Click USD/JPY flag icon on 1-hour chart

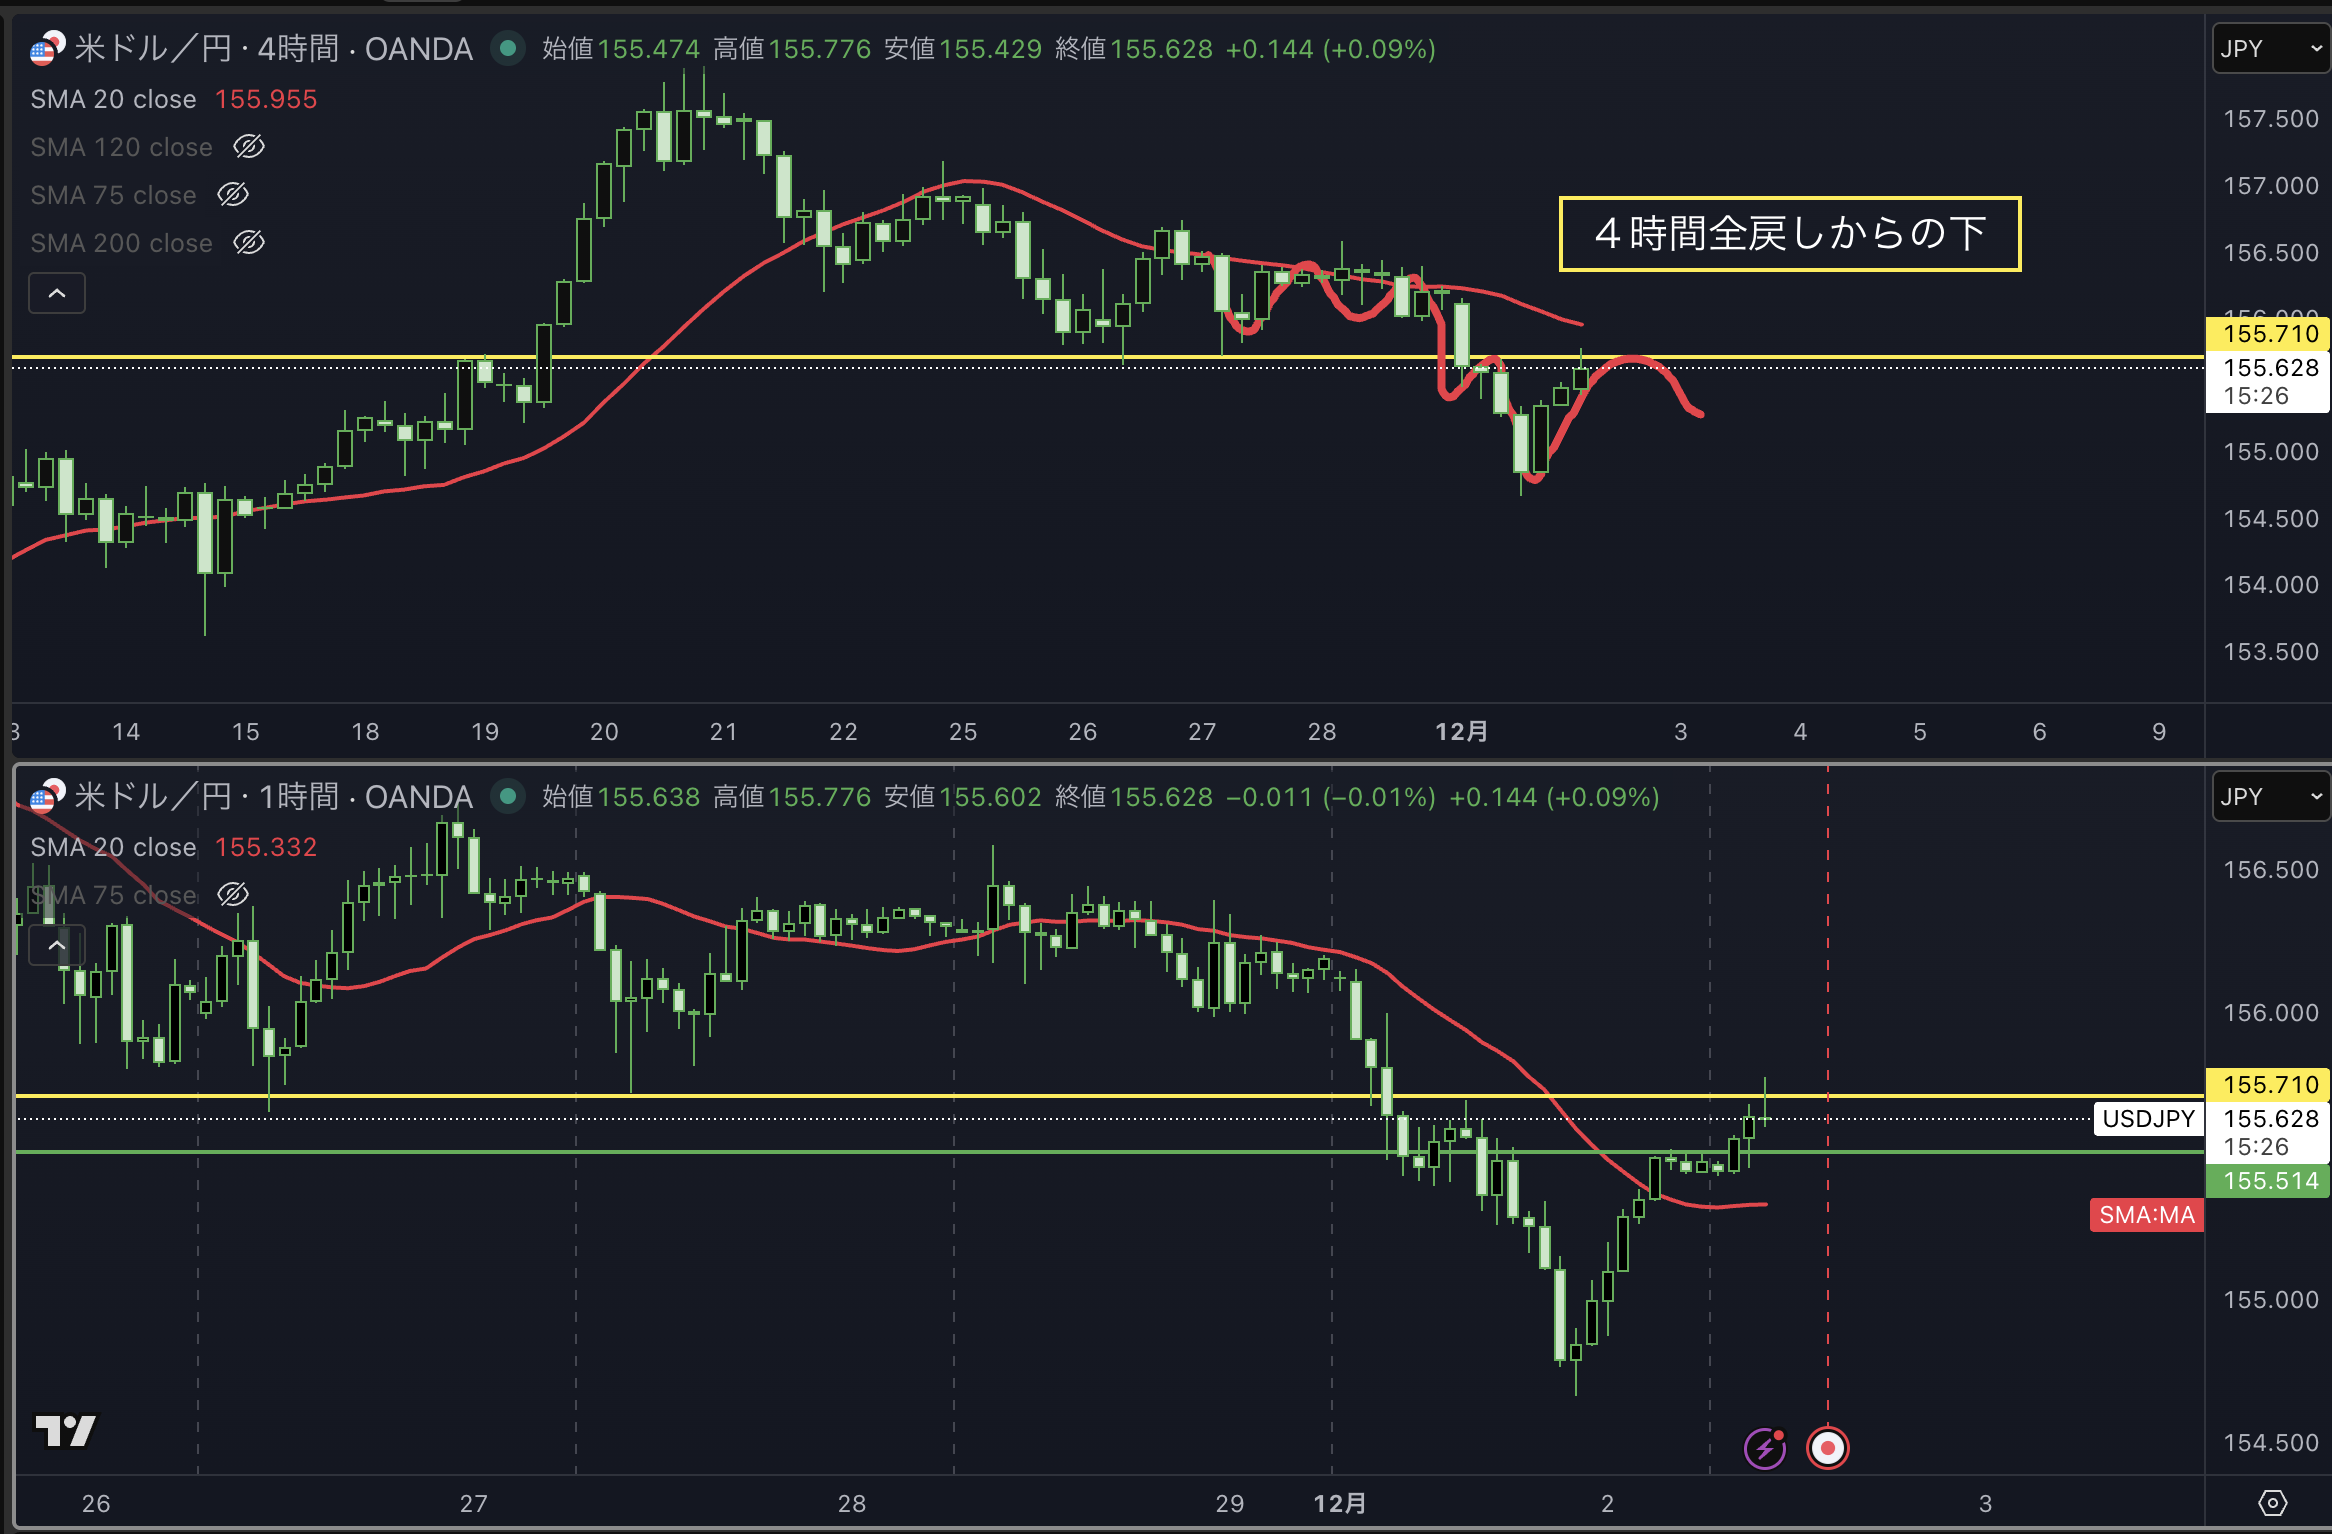pyautogui.click(x=46, y=796)
